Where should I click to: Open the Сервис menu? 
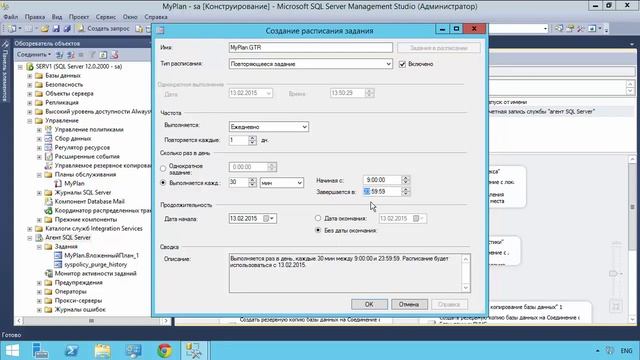click(x=106, y=17)
